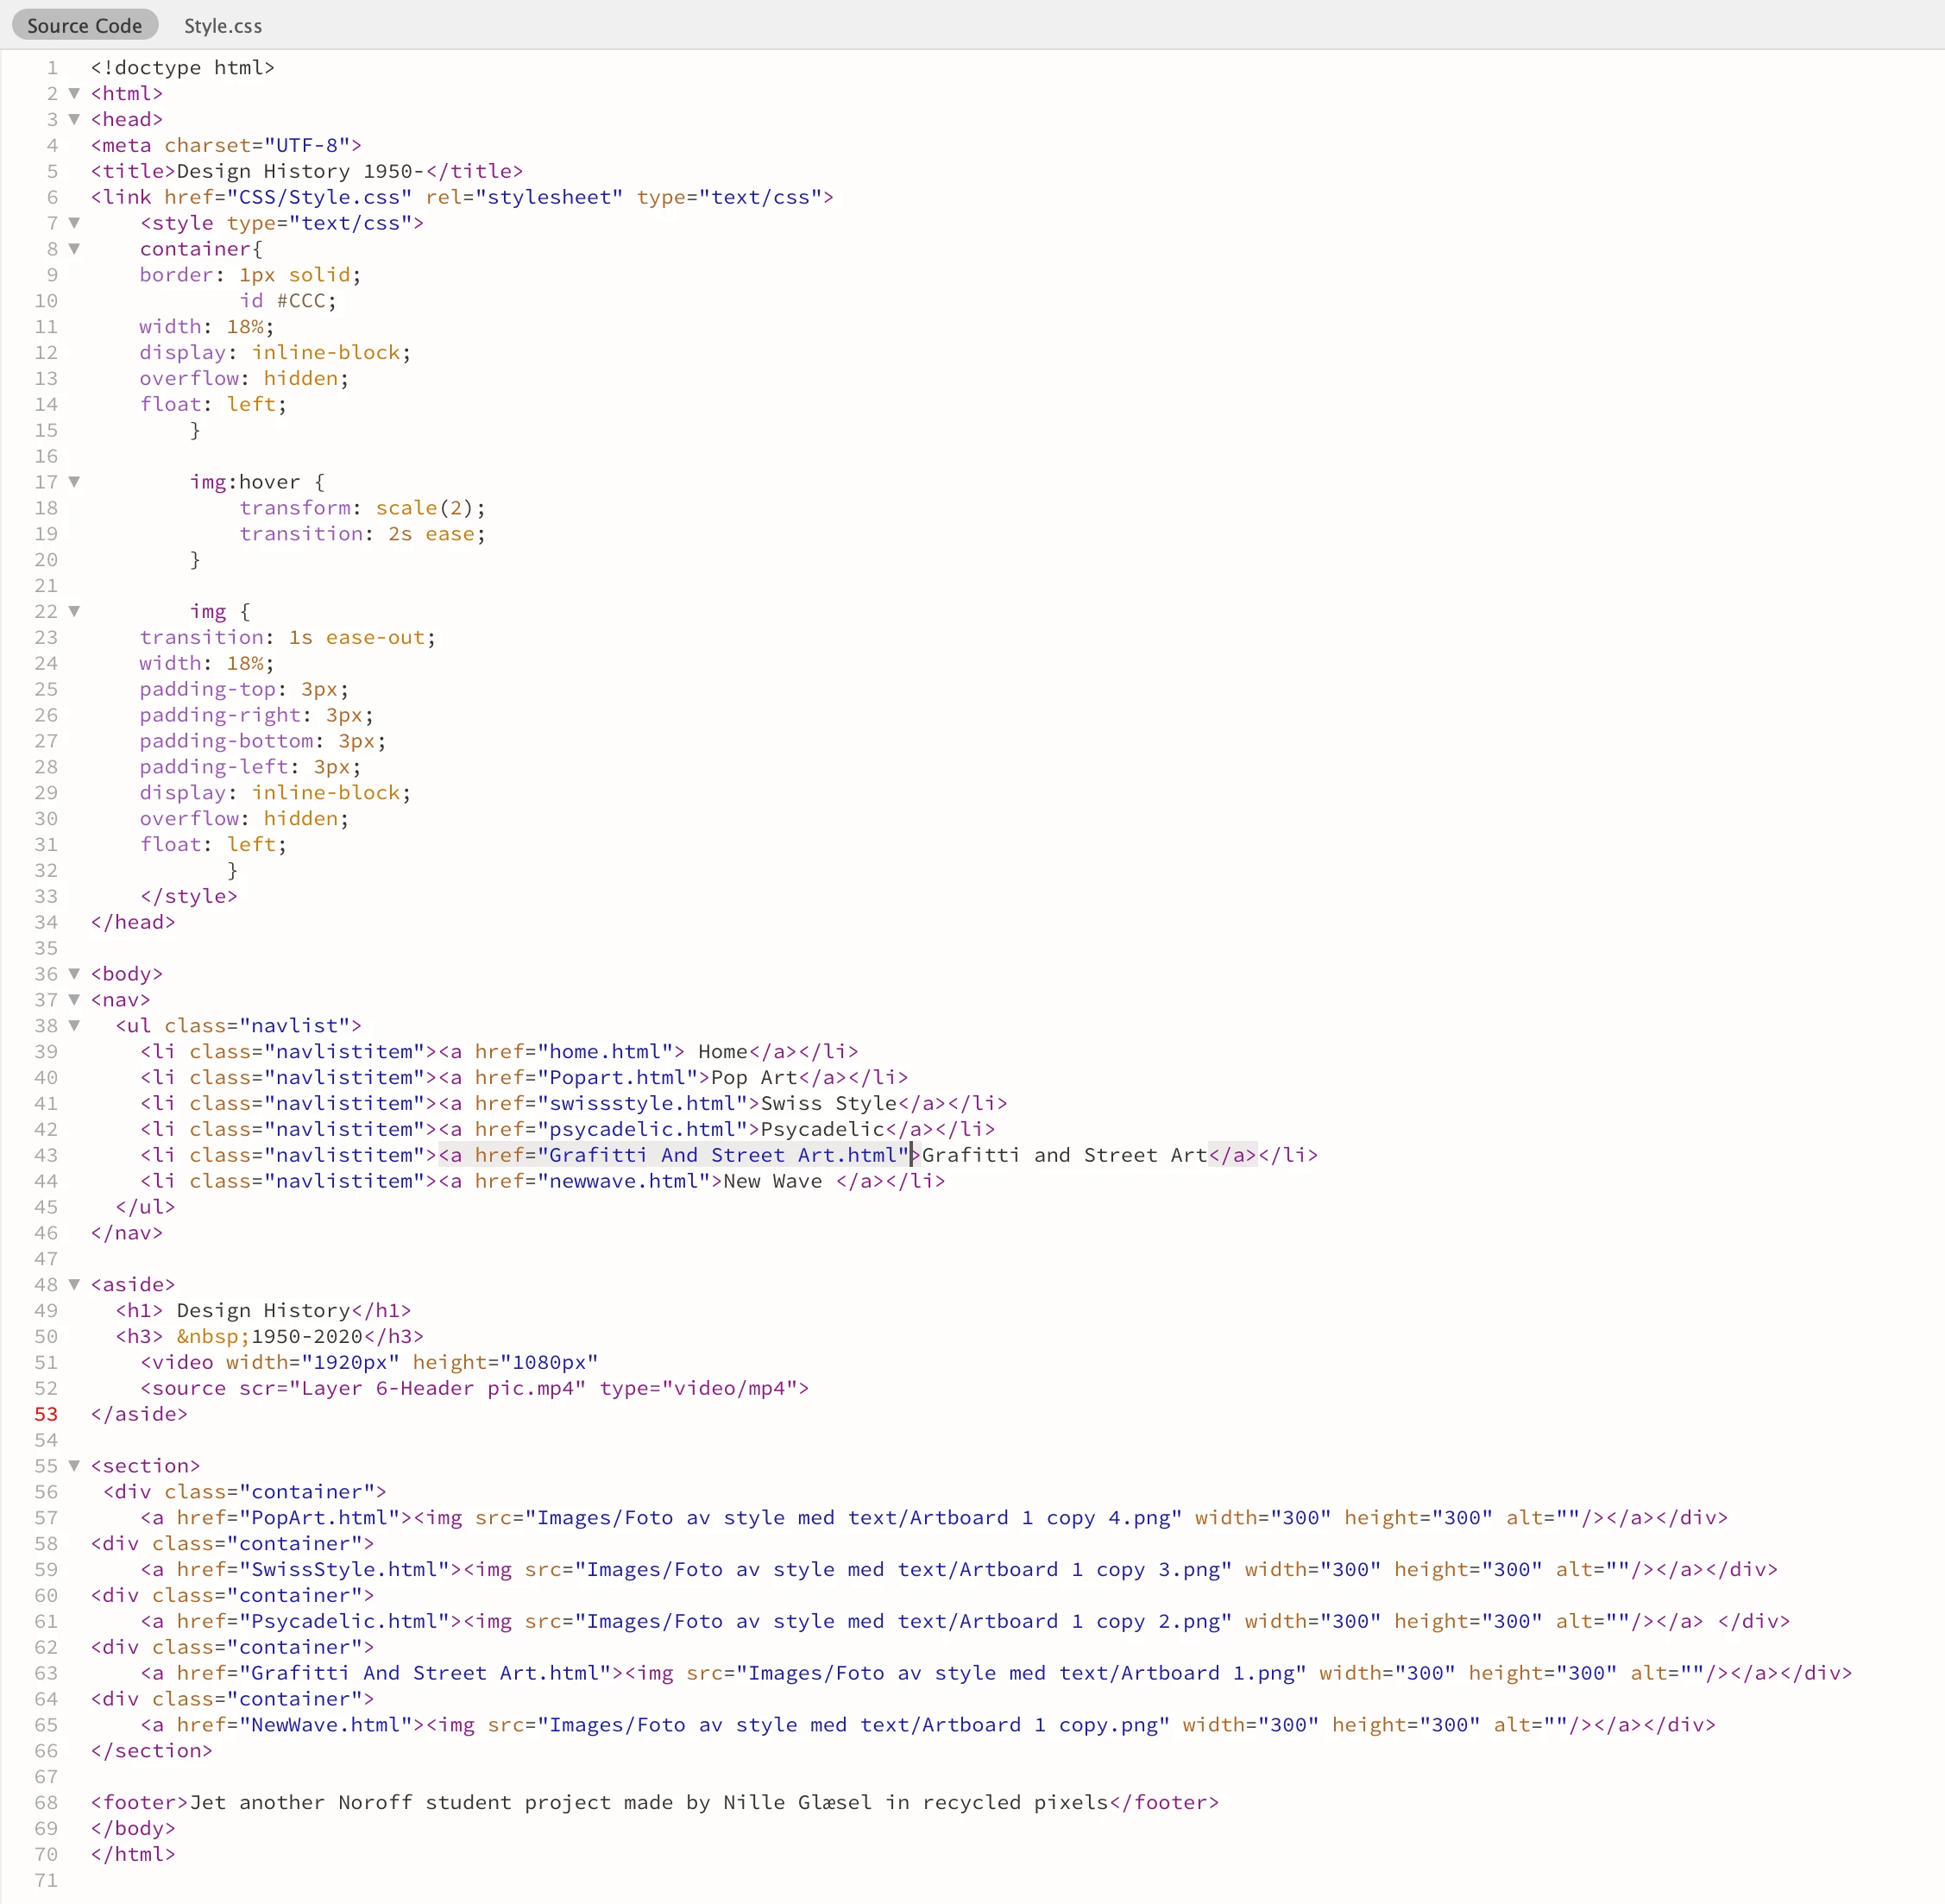Click the footer text on line 68

click(x=650, y=1803)
